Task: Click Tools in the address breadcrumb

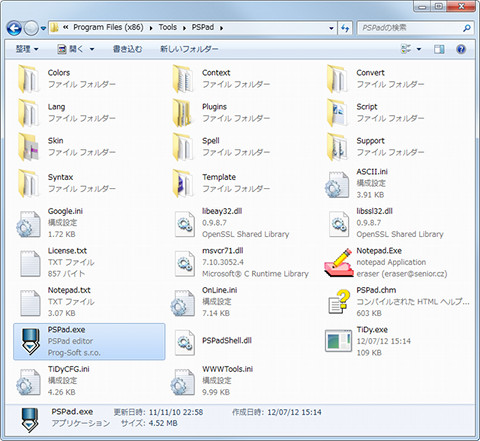Action: point(168,27)
